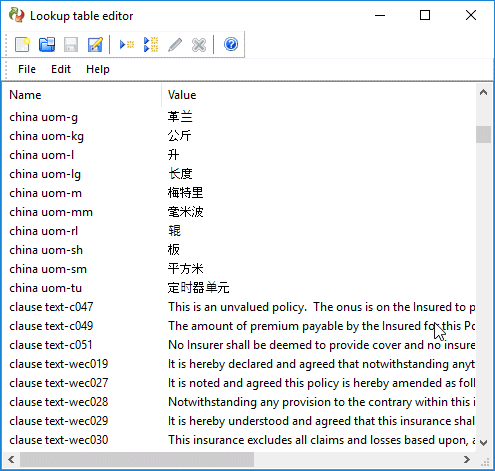Open help via blue question icon
This screenshot has height=471, width=495.
(x=231, y=44)
